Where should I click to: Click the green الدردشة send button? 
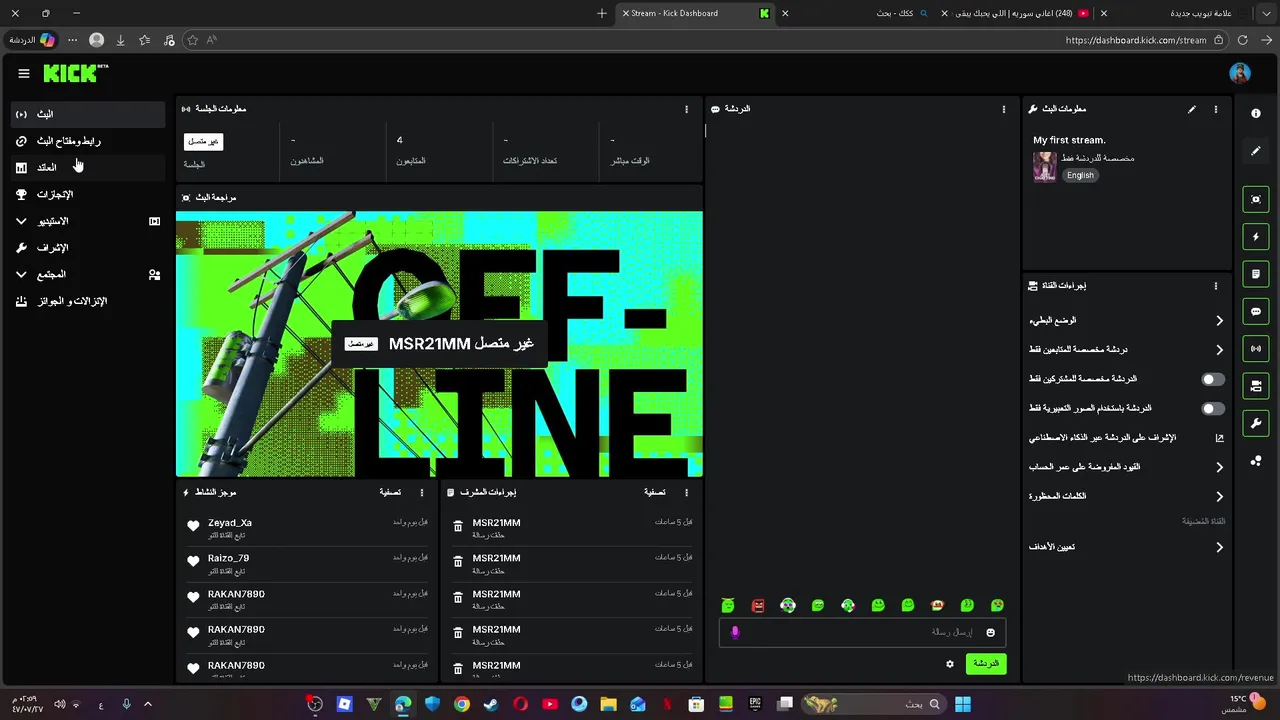coord(986,664)
